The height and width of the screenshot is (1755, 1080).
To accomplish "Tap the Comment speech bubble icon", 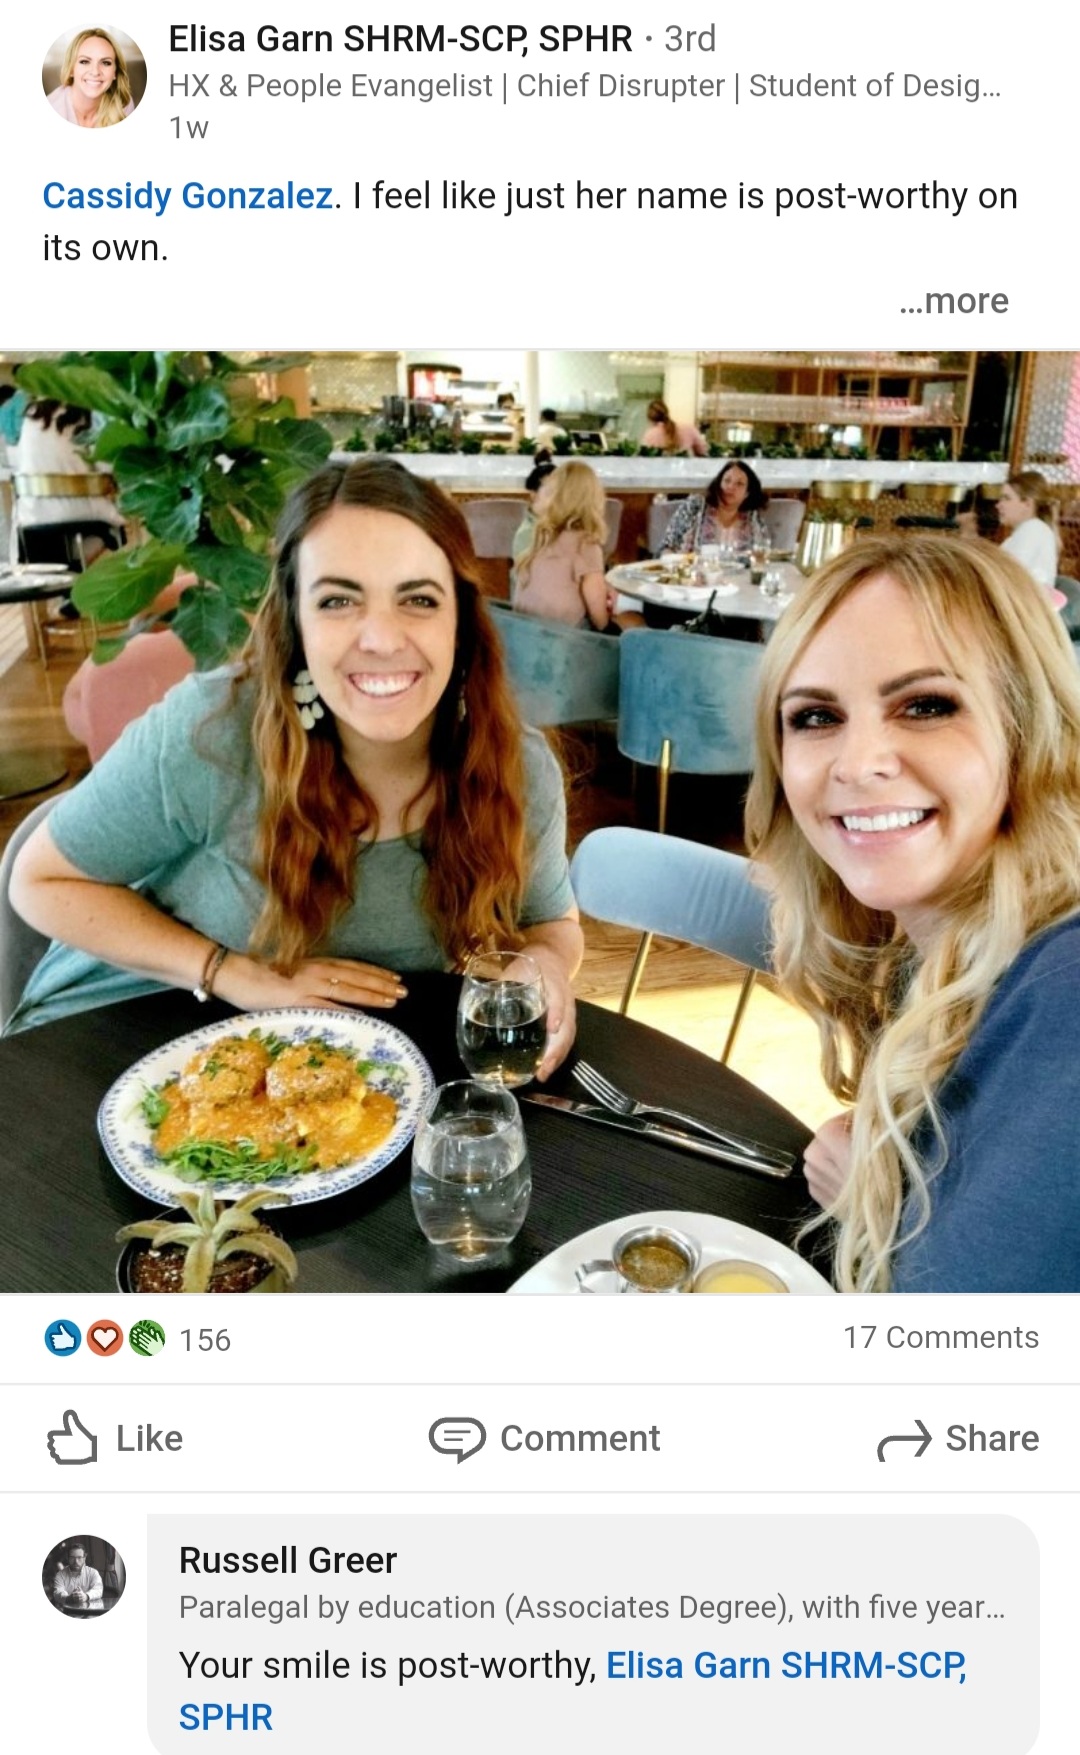I will tap(457, 1439).
